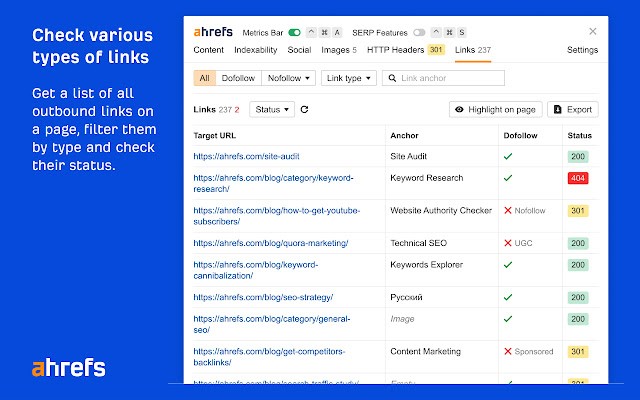640x400 pixels.
Task: Click 301 status for Website Authority Checker
Action: coord(578,211)
